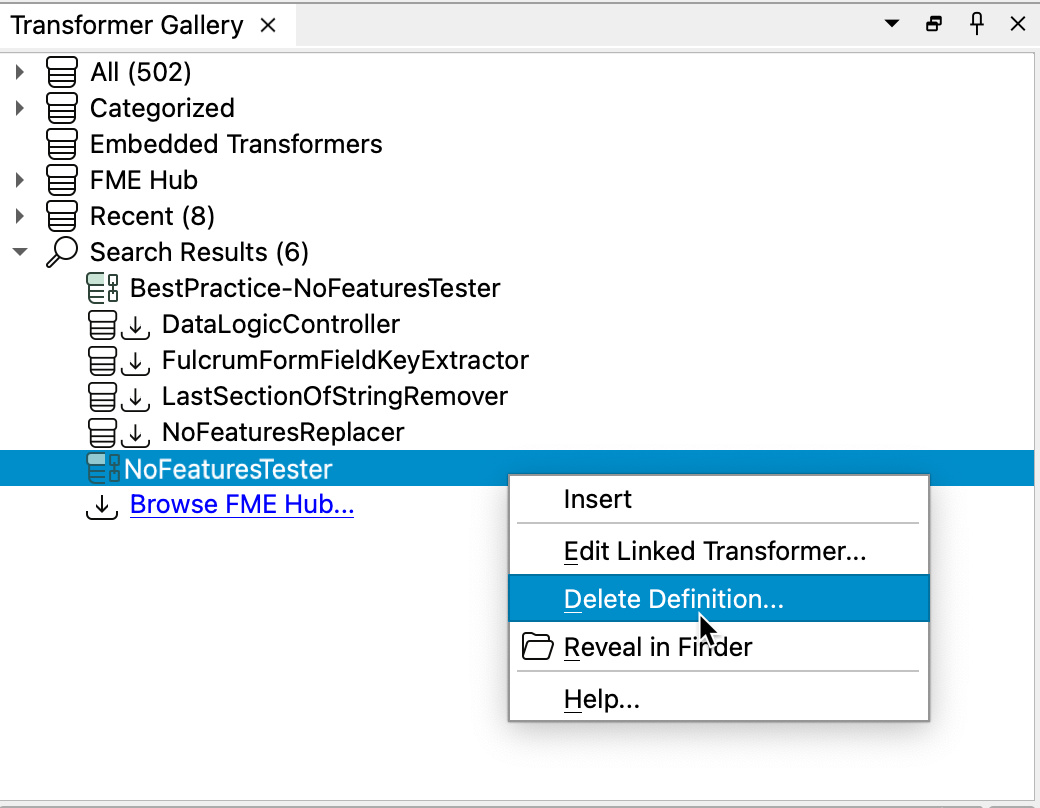The width and height of the screenshot is (1040, 808).
Task: Select the Recent (8) label
Action: pyautogui.click(x=152, y=216)
